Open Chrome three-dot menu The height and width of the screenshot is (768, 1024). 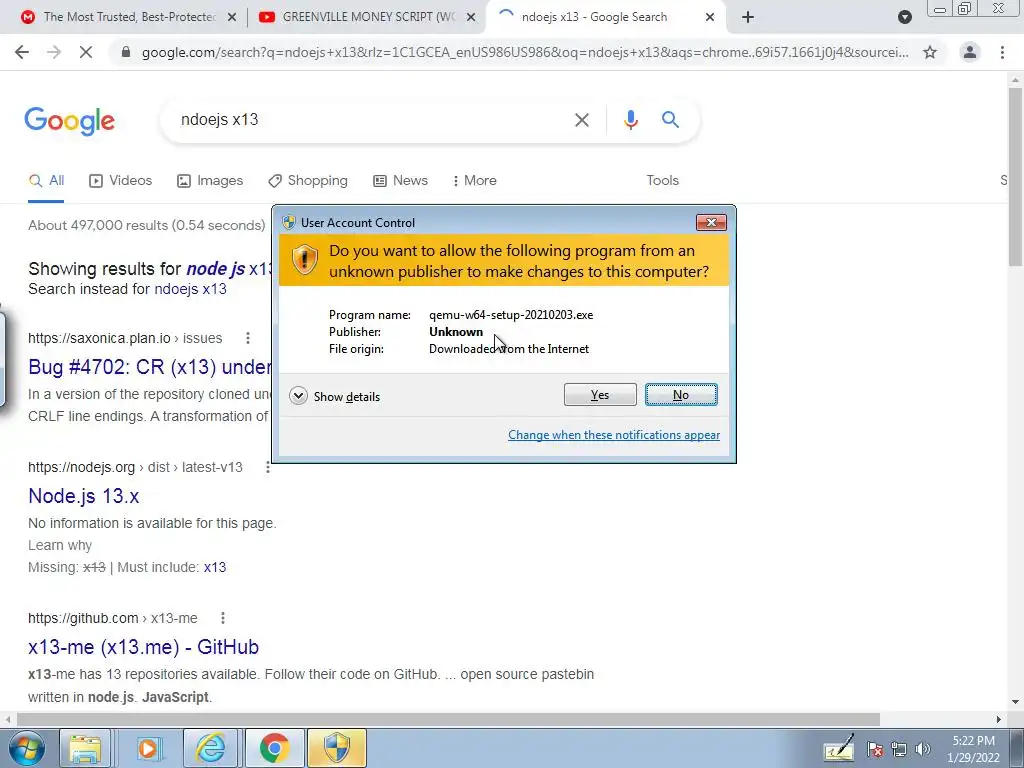(1002, 52)
